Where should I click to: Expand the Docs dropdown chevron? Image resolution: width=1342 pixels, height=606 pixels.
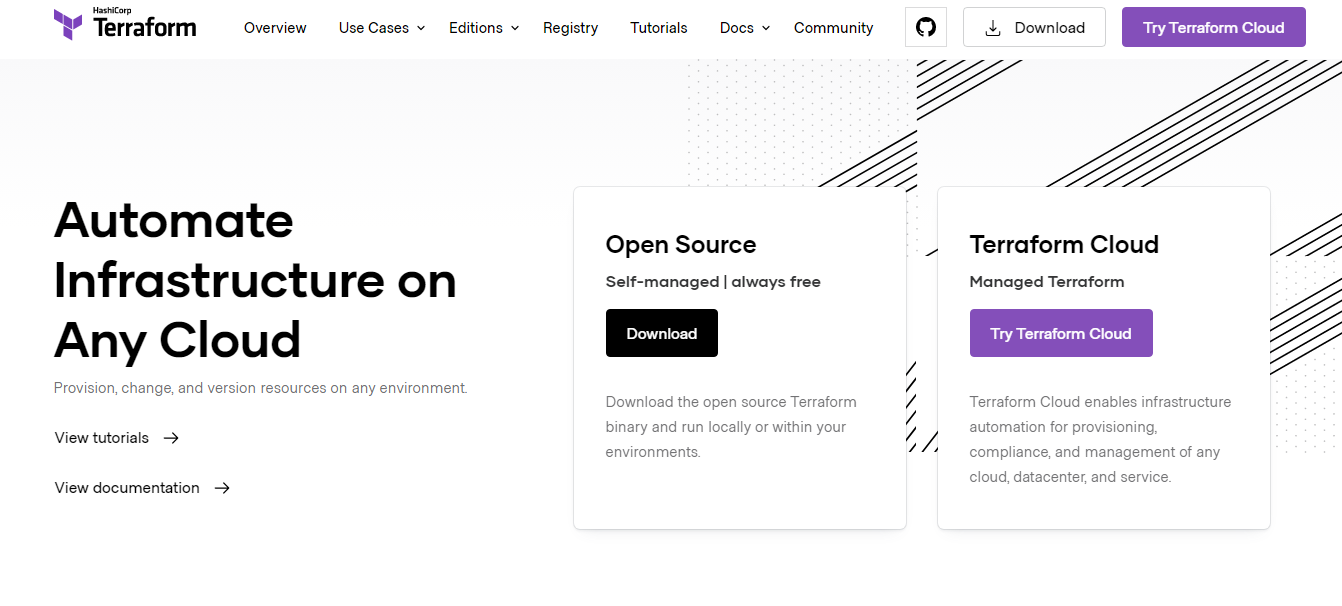point(766,28)
